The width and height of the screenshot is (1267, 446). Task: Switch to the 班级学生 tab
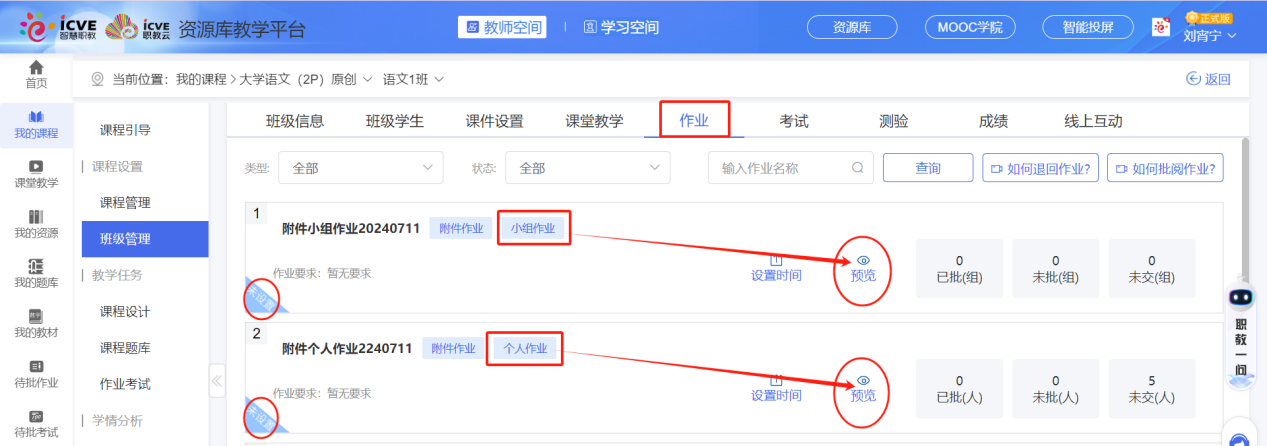point(394,121)
